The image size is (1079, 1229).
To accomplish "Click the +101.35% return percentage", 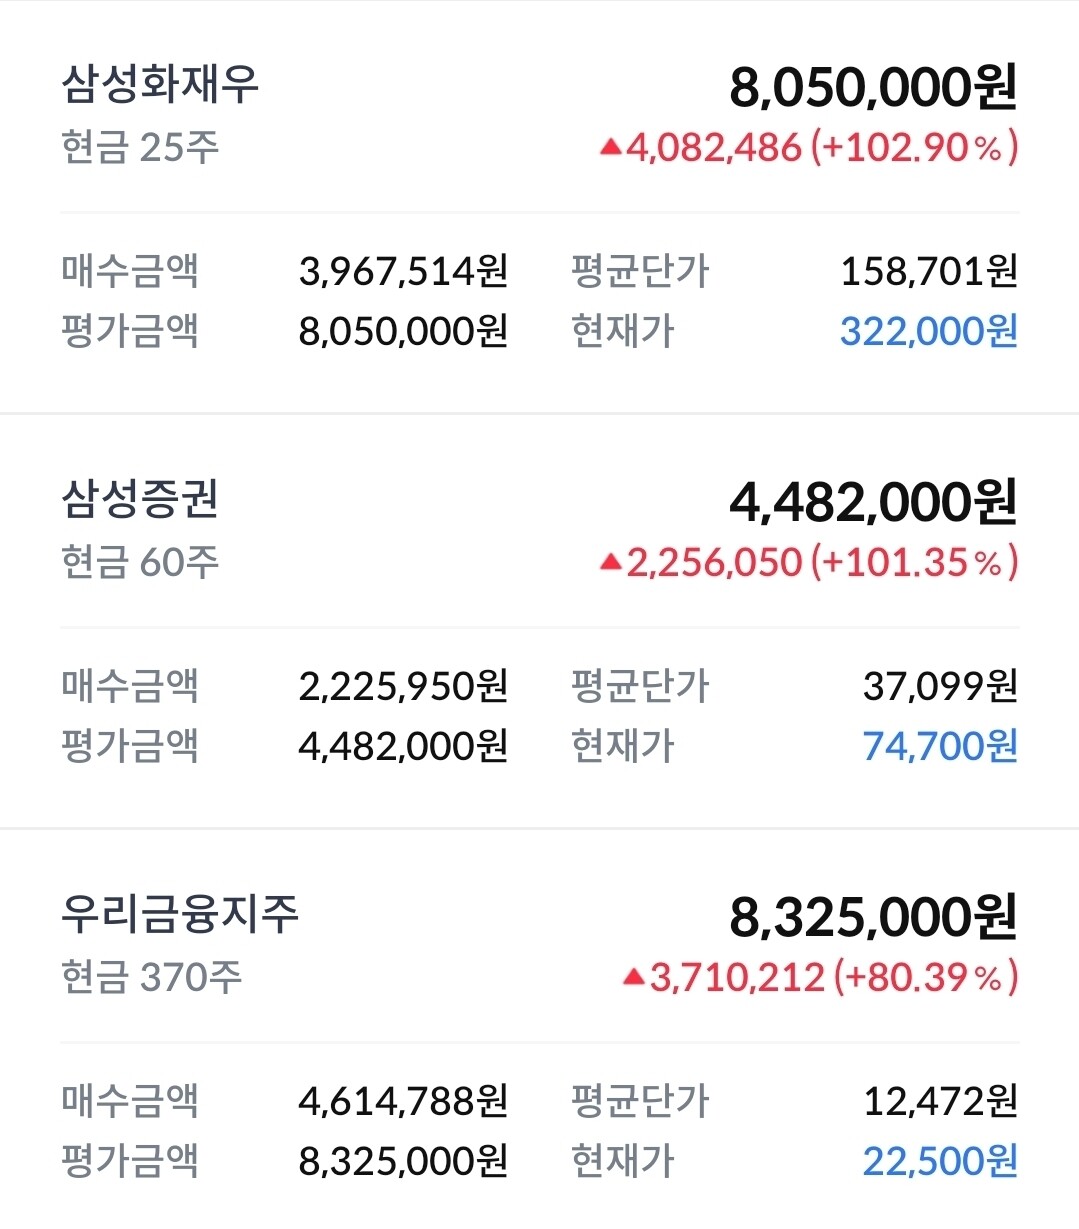I will tap(914, 563).
